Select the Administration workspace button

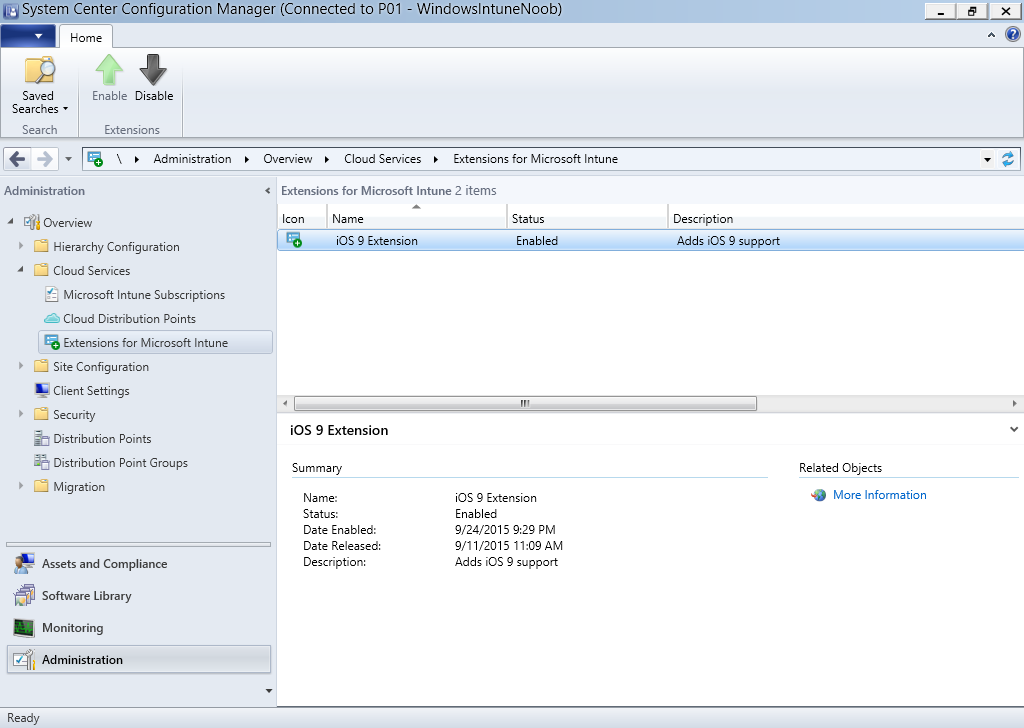138,659
